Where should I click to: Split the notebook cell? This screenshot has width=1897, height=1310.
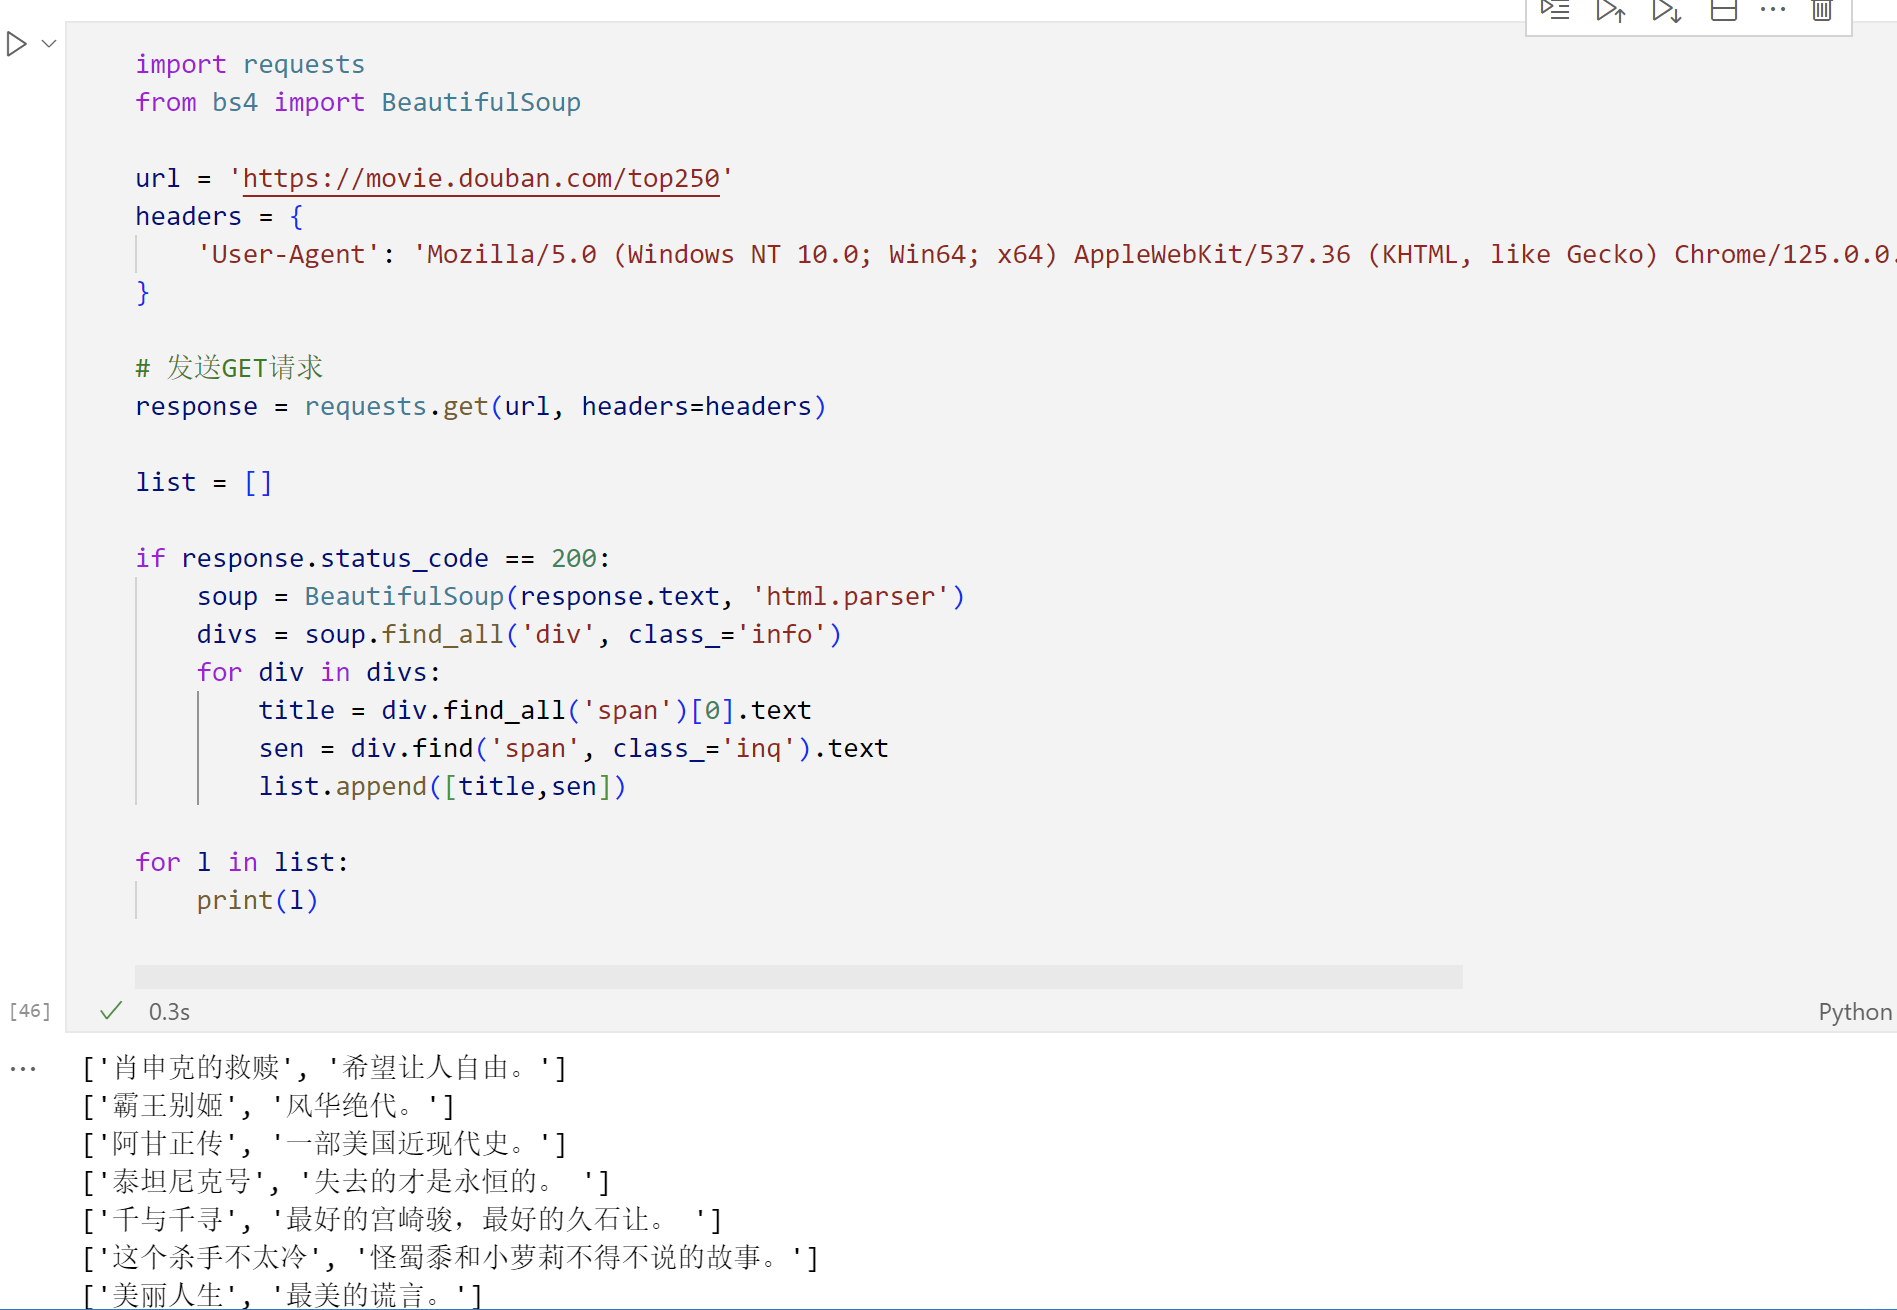1723,10
